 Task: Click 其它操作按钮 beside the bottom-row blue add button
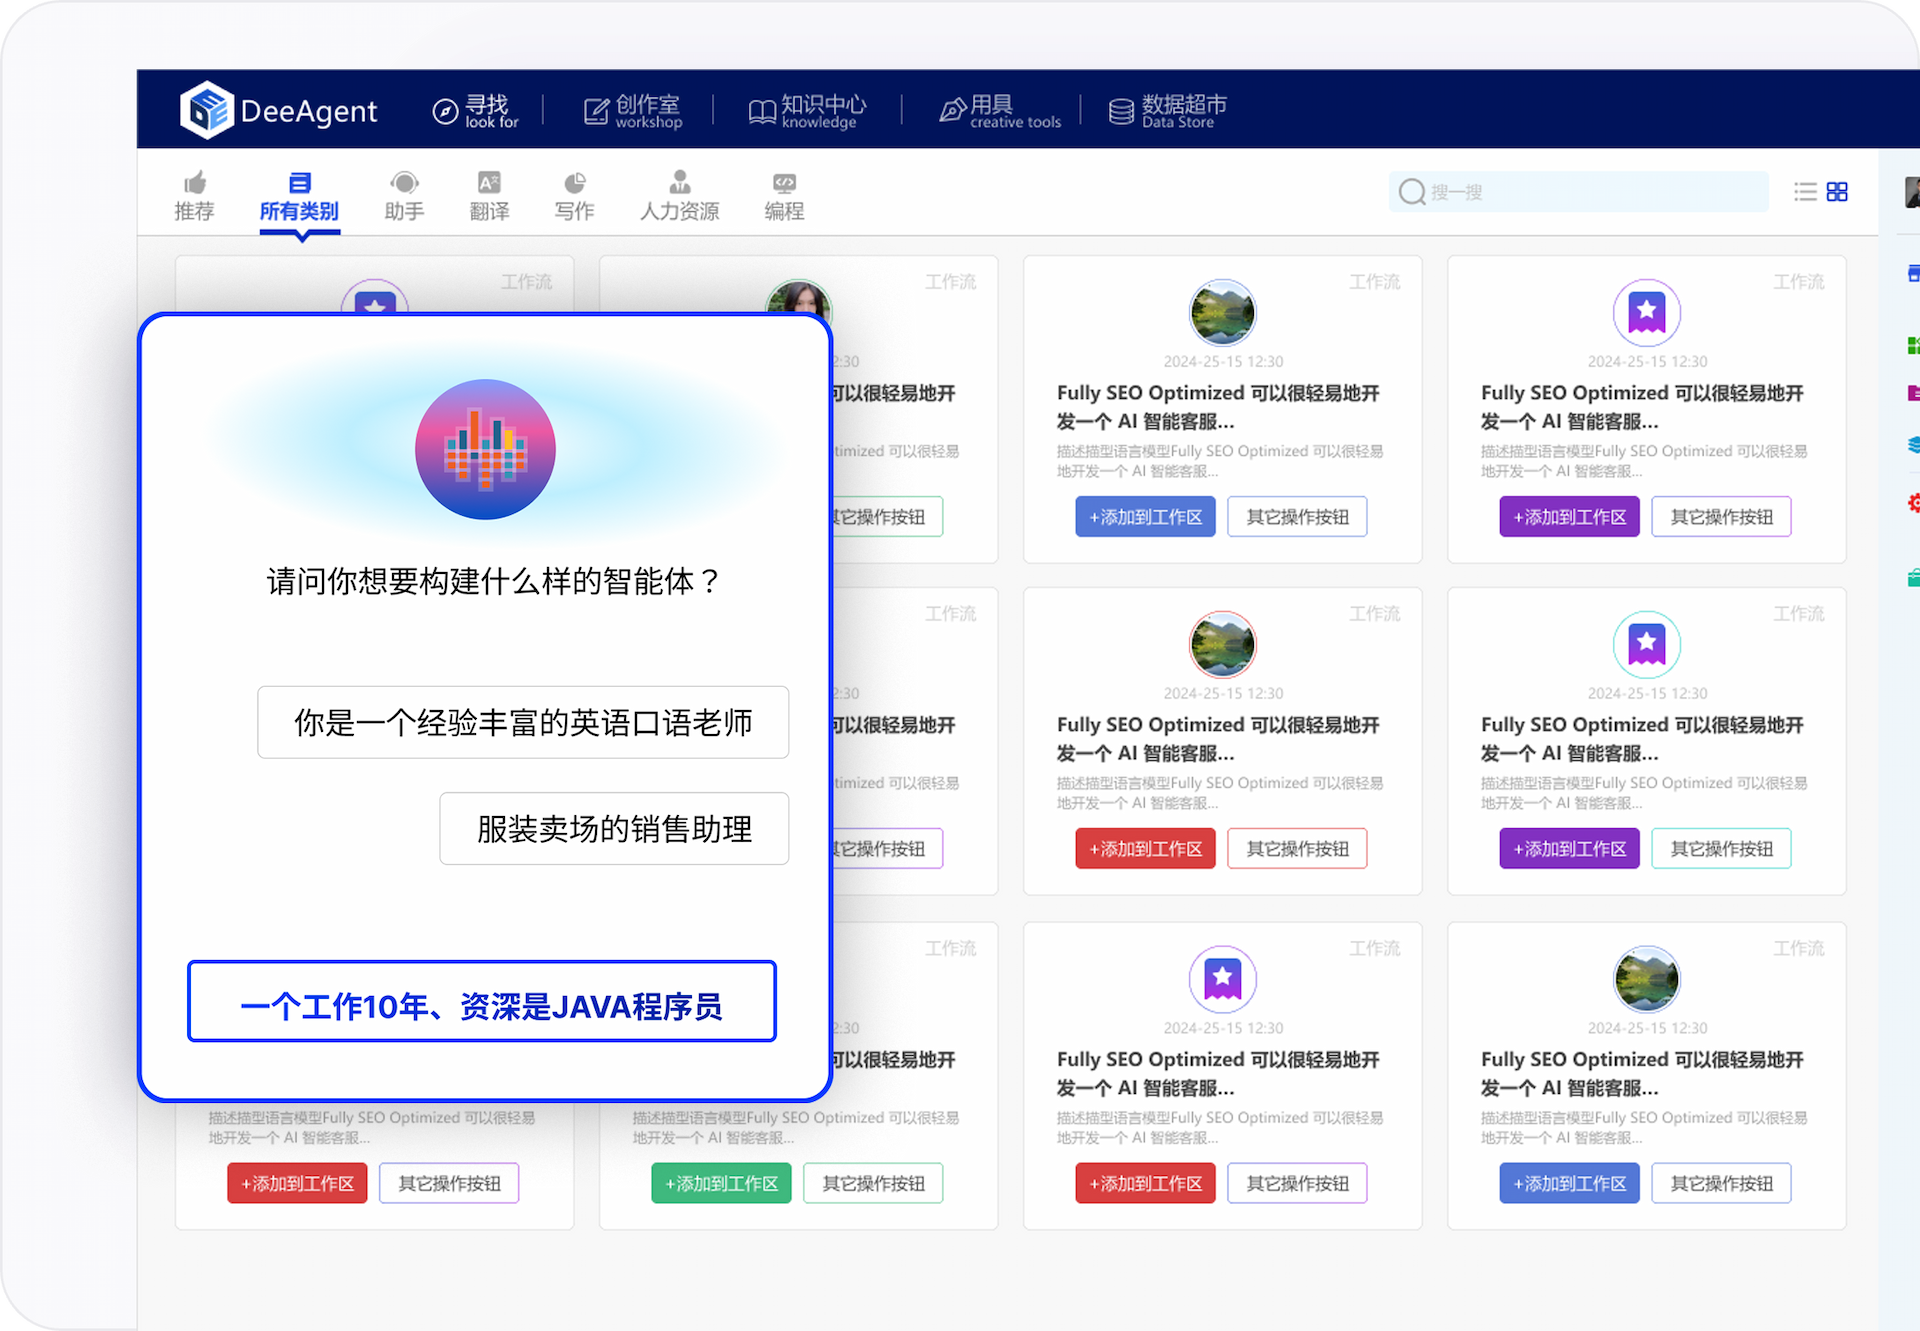point(1721,1183)
